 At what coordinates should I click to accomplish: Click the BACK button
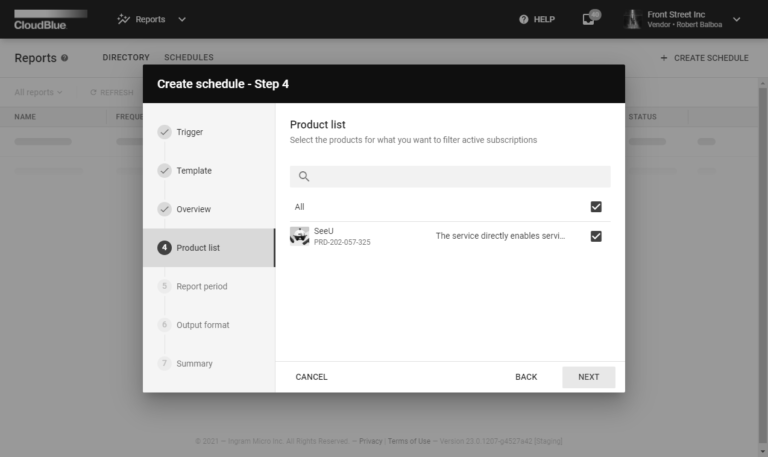(526, 377)
